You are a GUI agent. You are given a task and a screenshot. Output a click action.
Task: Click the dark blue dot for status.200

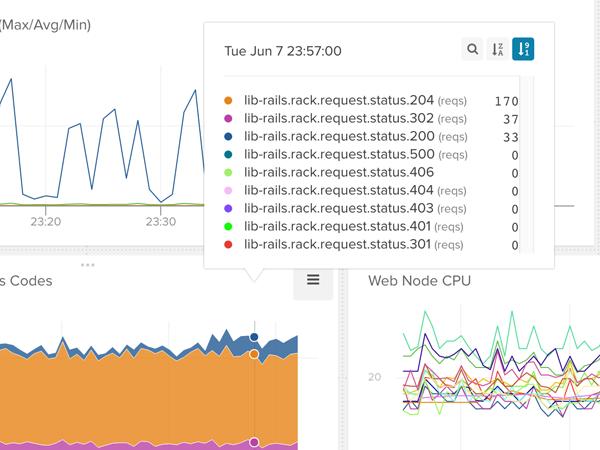coord(228,136)
